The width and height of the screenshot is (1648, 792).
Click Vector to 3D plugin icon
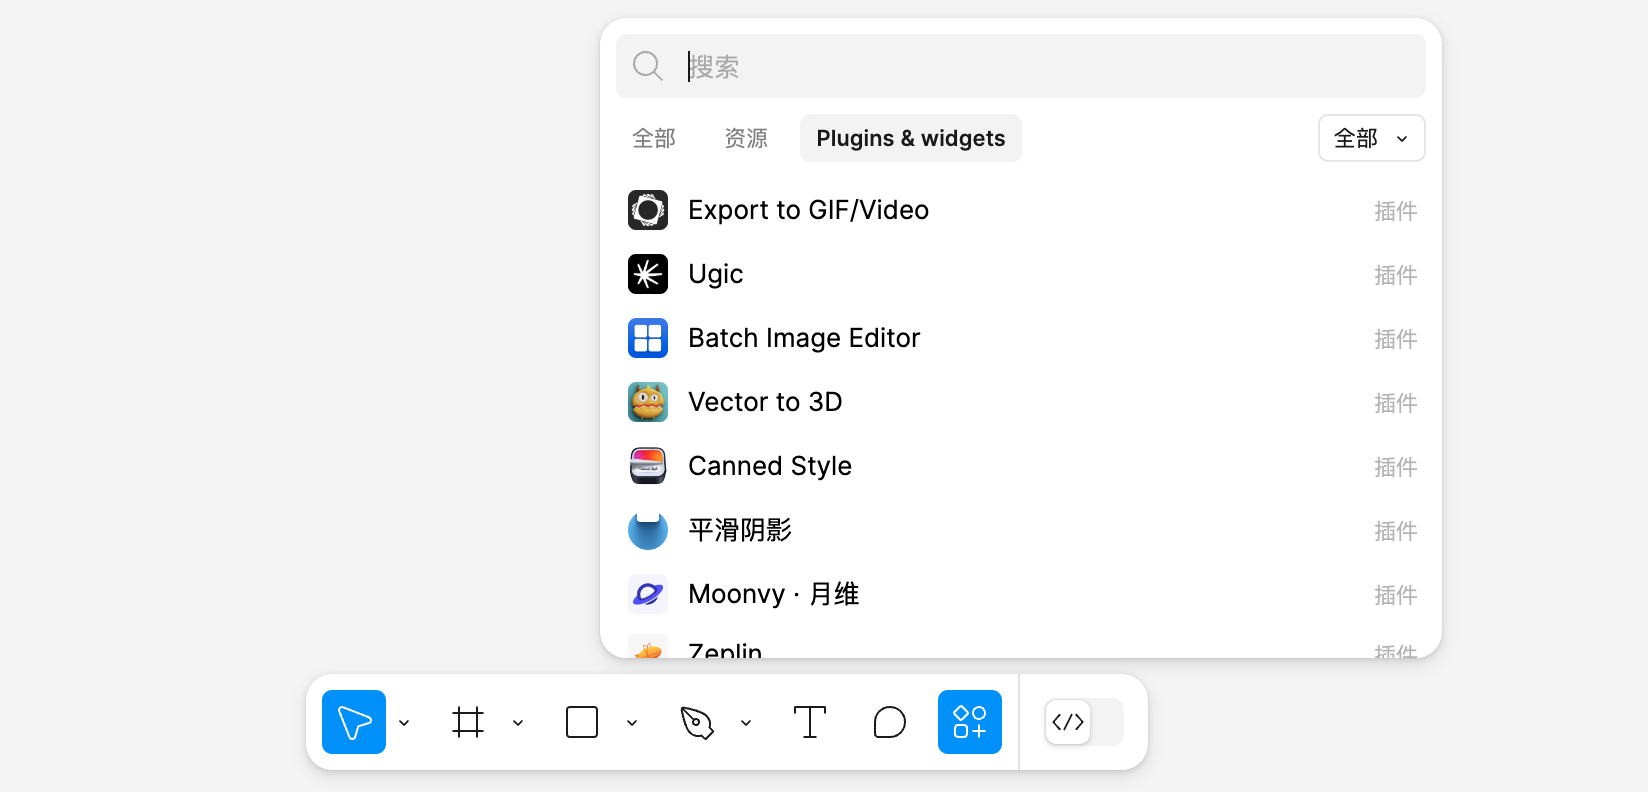648,402
